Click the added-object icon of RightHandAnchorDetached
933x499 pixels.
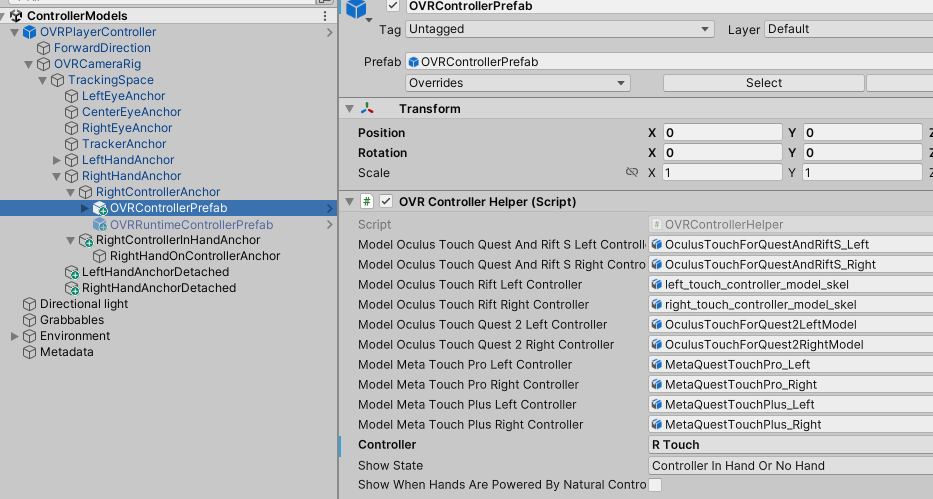tap(72, 289)
